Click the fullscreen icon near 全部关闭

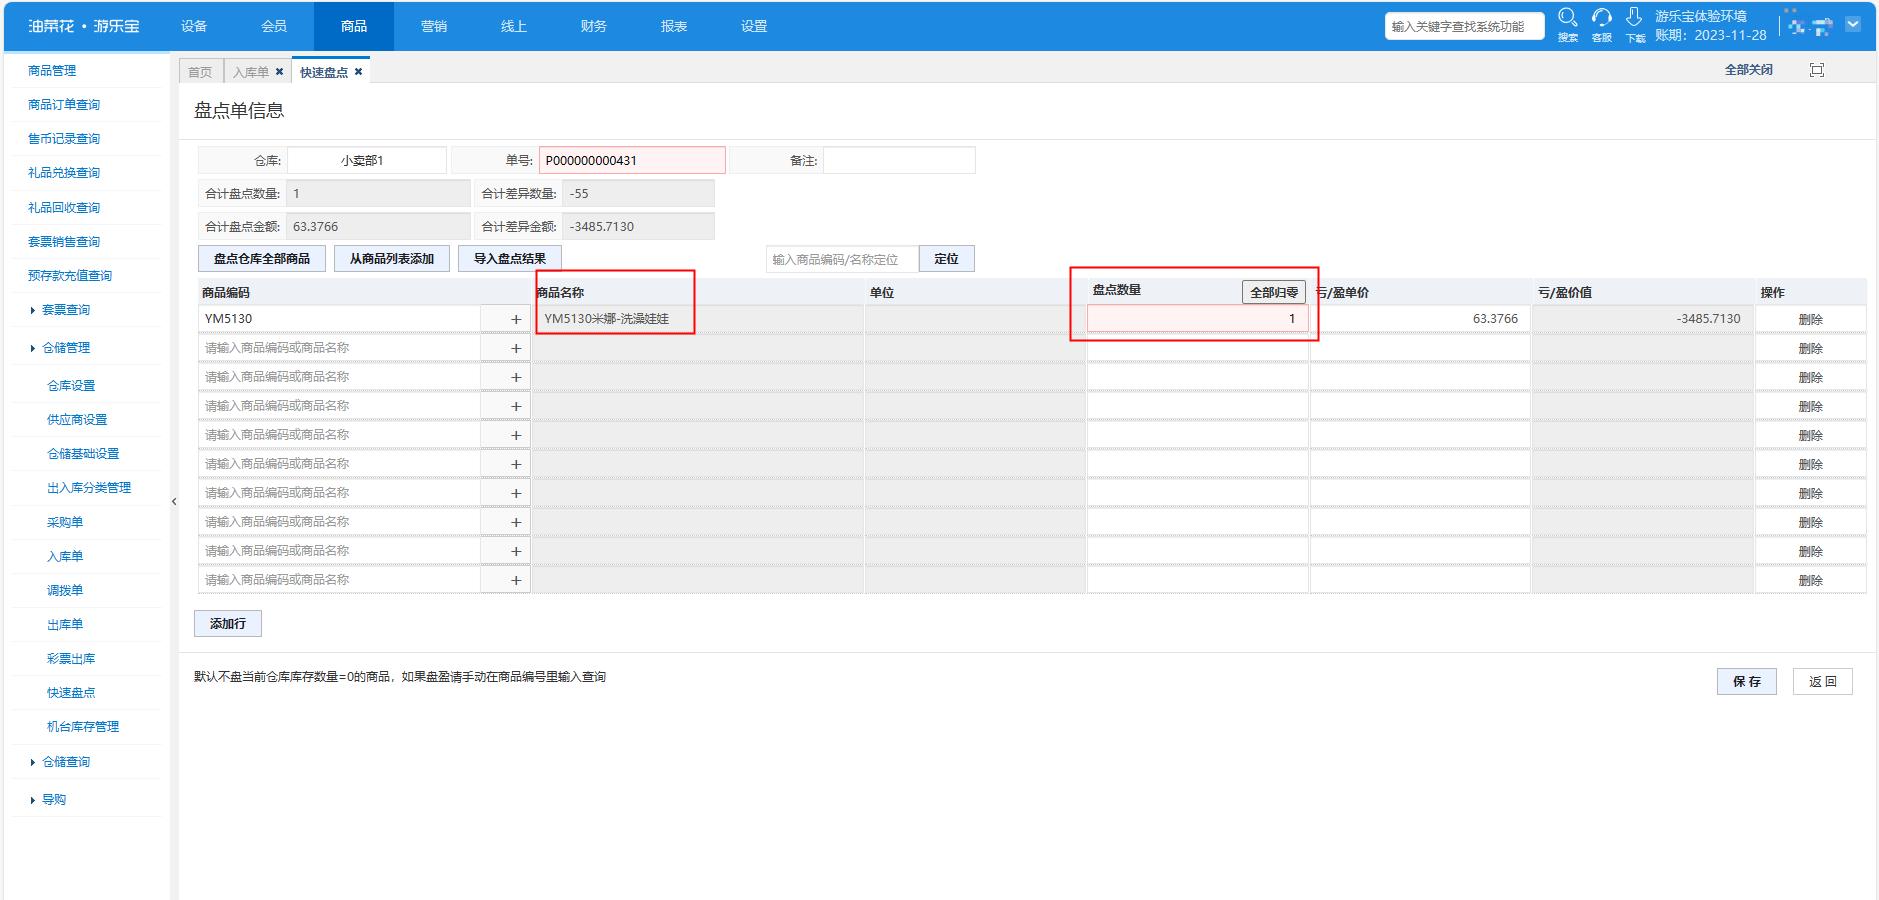(x=1817, y=70)
